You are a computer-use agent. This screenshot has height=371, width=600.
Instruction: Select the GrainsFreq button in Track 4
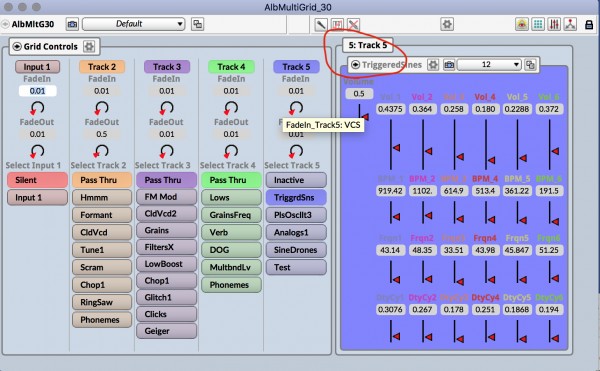coord(231,215)
